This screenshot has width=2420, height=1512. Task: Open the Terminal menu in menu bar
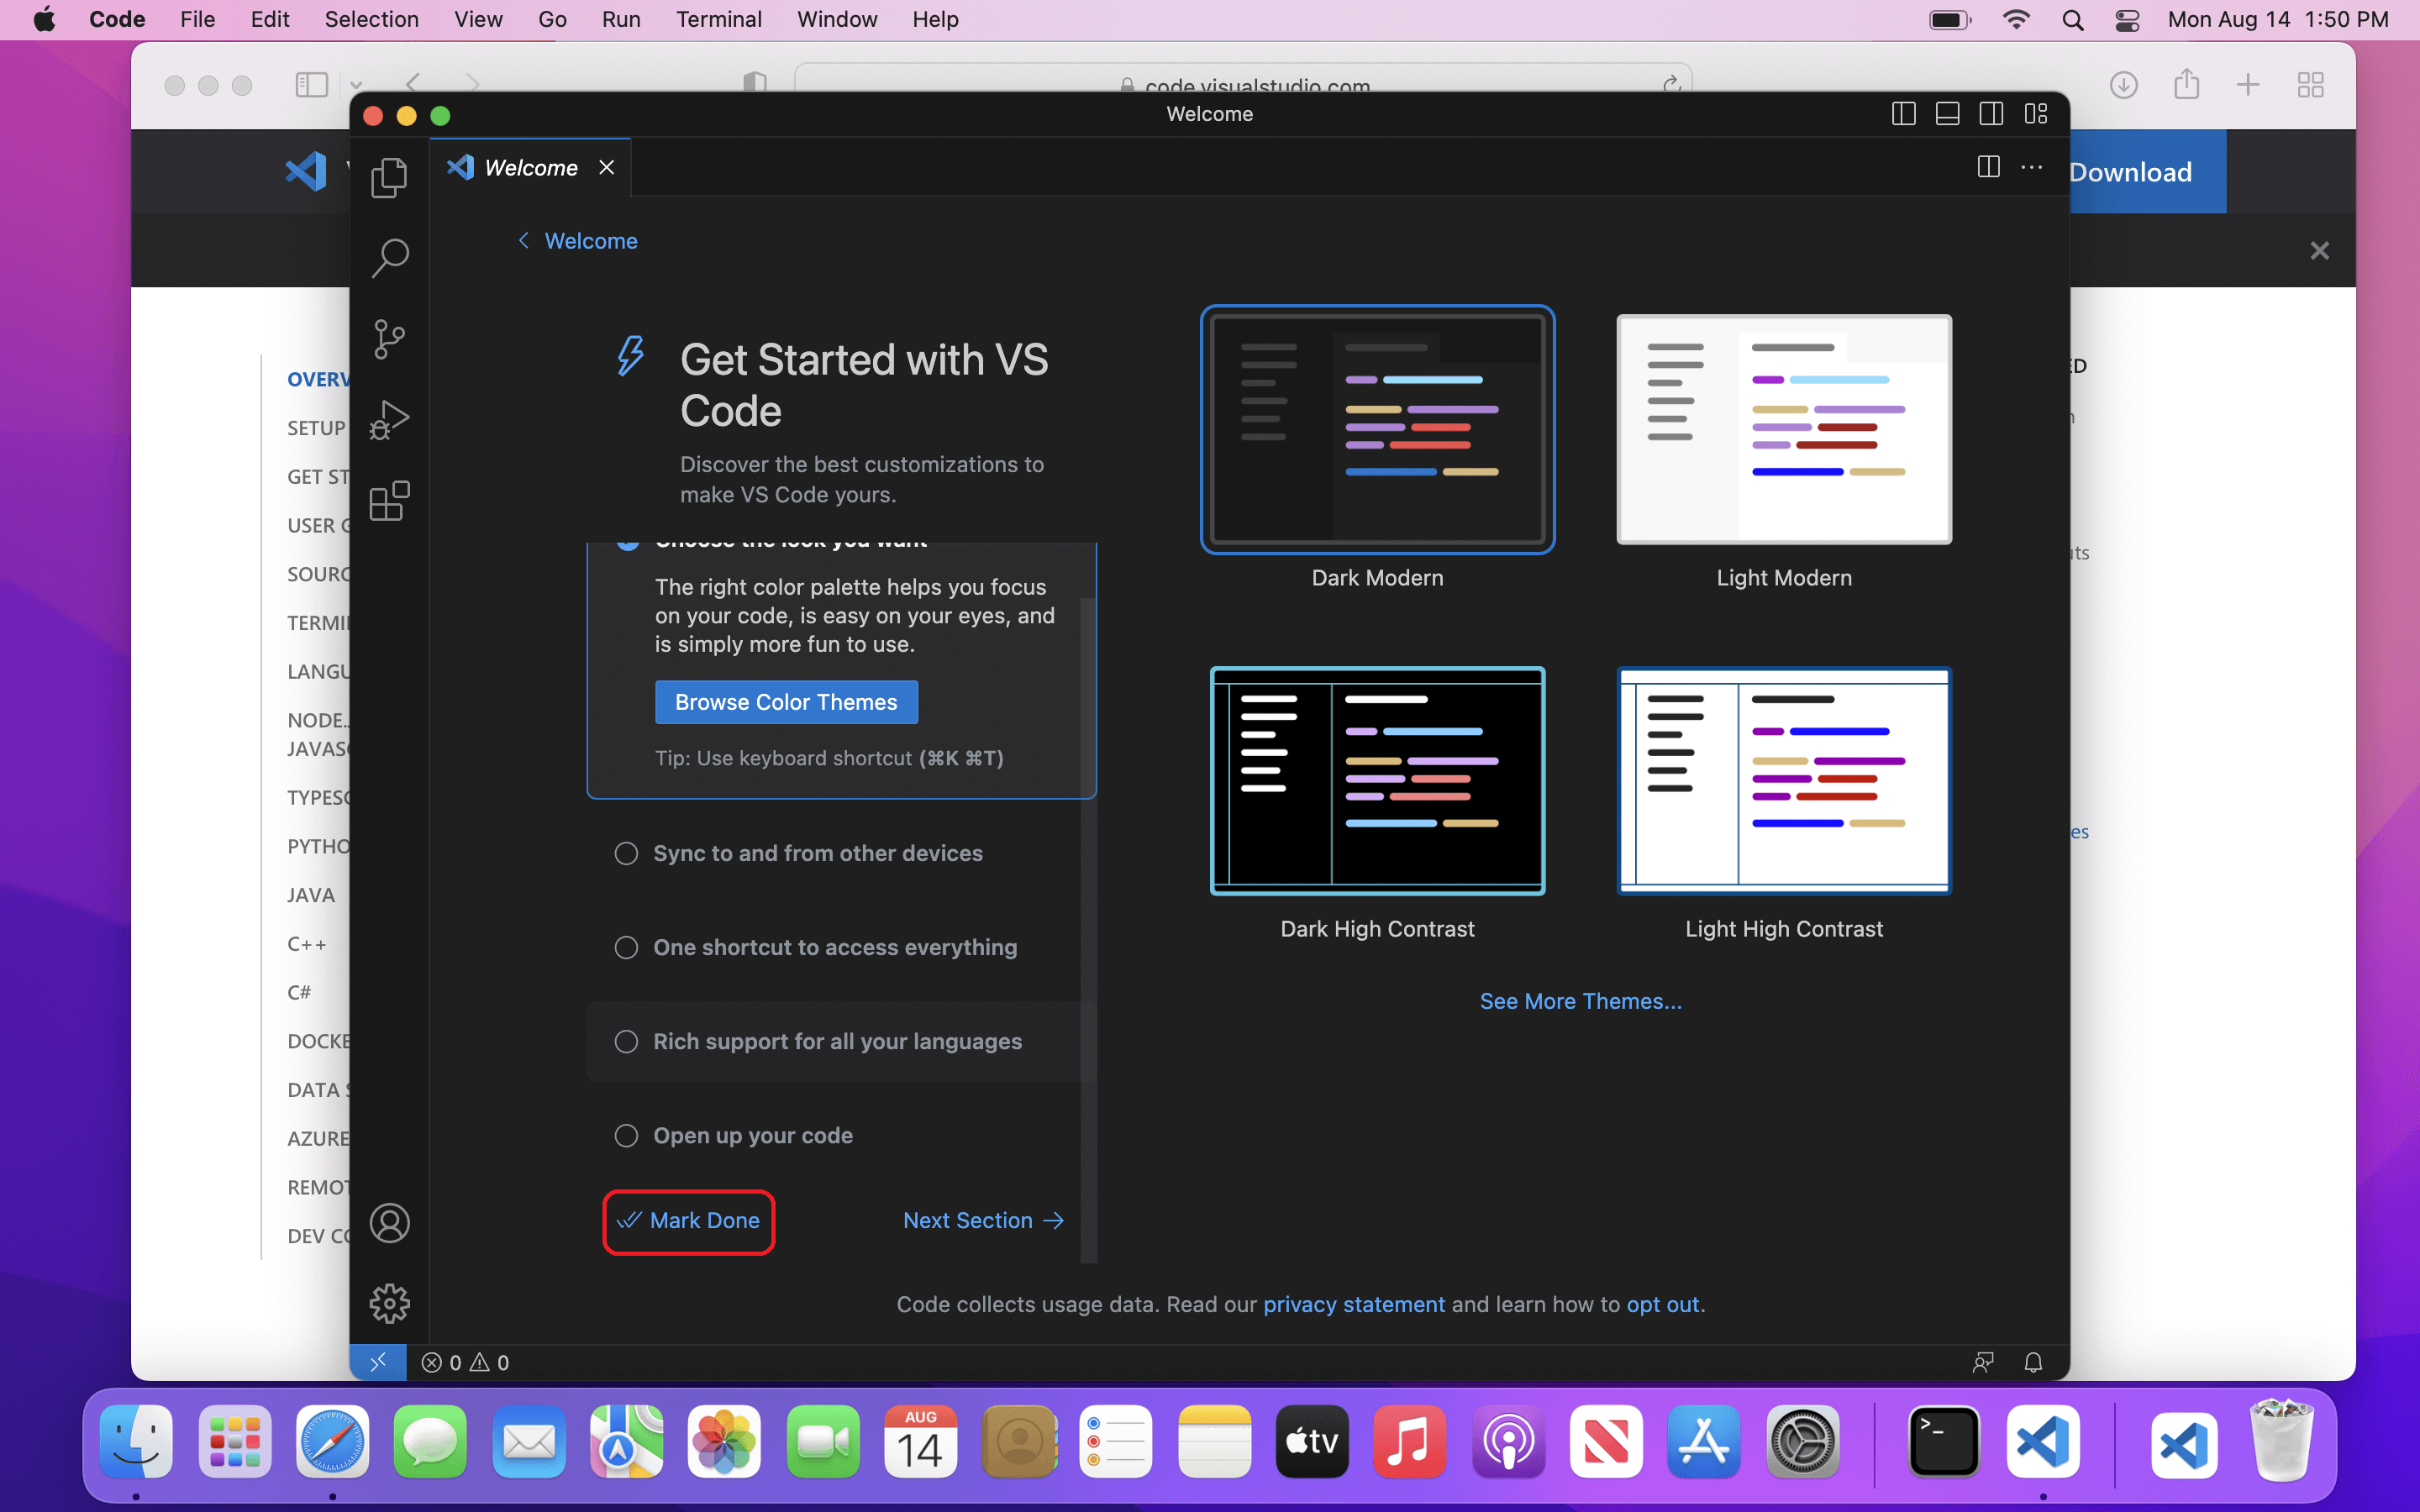[718, 19]
